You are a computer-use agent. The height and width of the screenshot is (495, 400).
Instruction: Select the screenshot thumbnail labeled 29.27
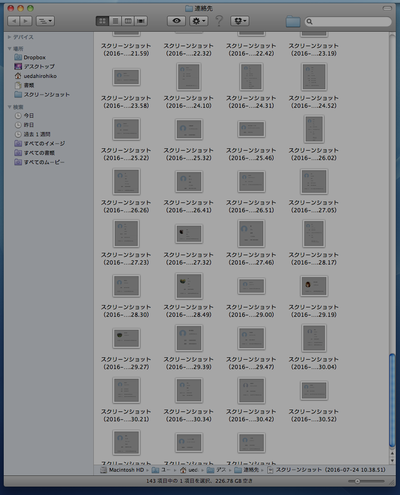[126, 338]
